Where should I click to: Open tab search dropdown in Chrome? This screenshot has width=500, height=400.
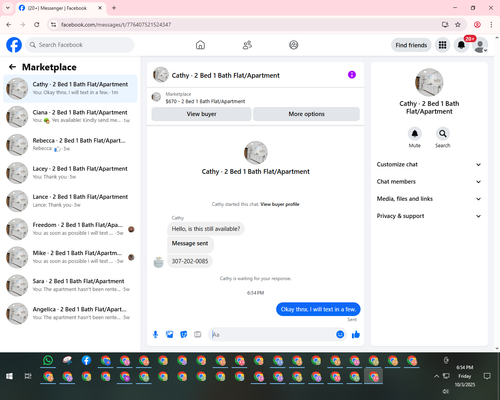click(x=8, y=8)
